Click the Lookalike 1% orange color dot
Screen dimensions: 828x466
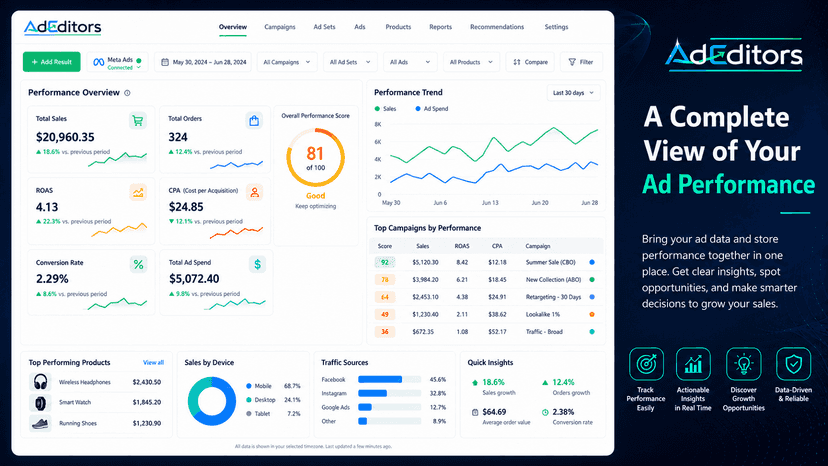[x=592, y=314]
